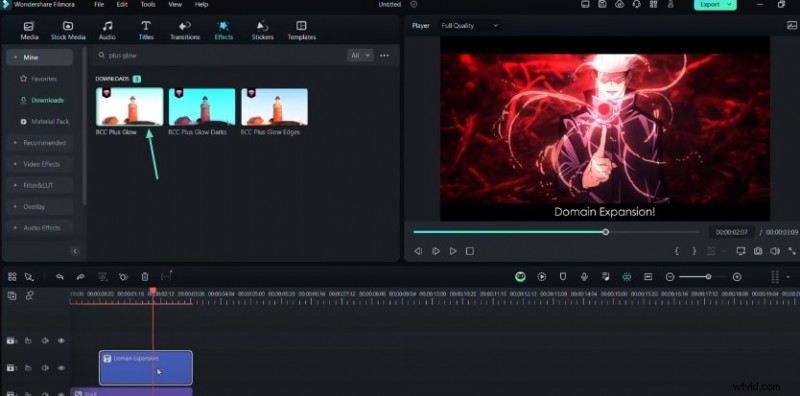Screen dimensions: 800x396
Task: Select the BCC Plus Glow effect thumbnail
Action: [130, 107]
